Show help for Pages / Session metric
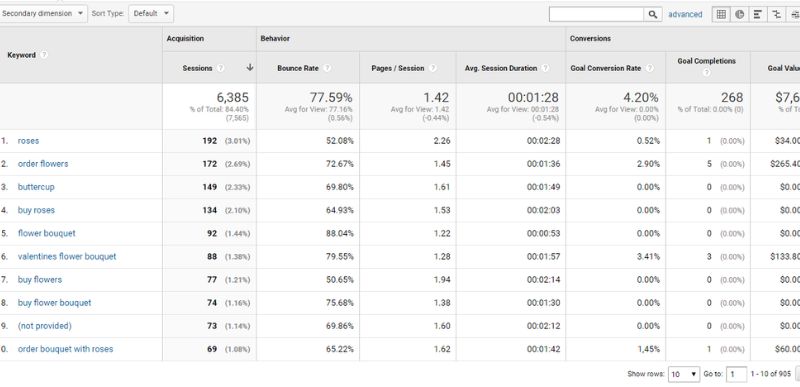Image resolution: width=800 pixels, height=387 pixels. [433, 68]
